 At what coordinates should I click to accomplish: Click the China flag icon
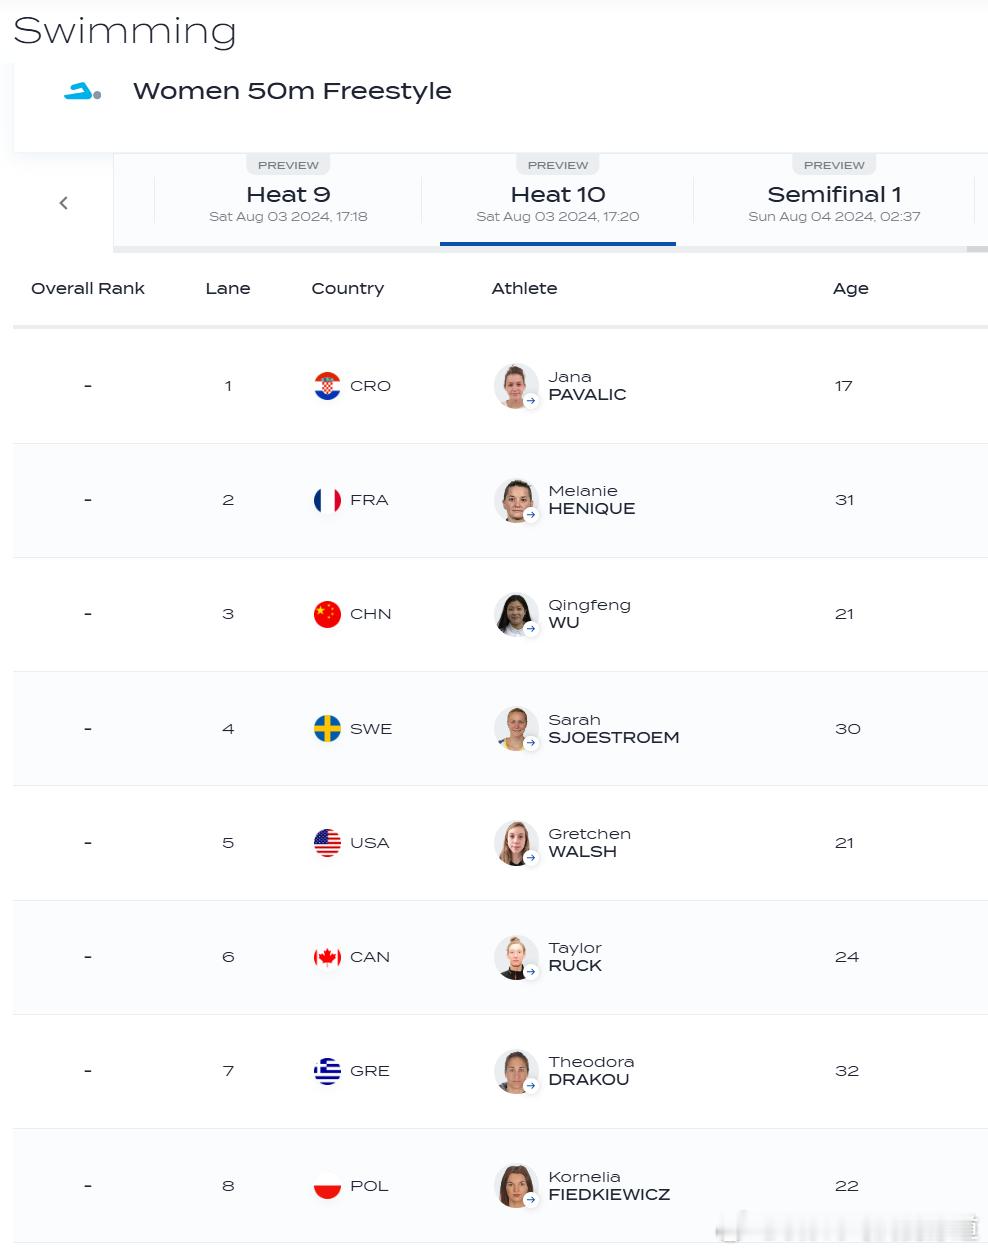(x=327, y=614)
